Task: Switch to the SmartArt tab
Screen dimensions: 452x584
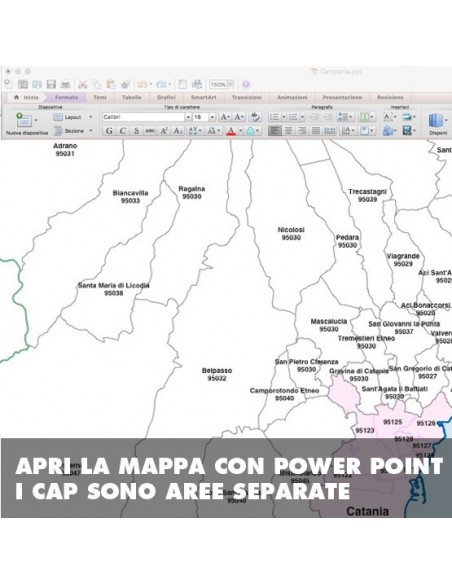Action: tap(203, 97)
